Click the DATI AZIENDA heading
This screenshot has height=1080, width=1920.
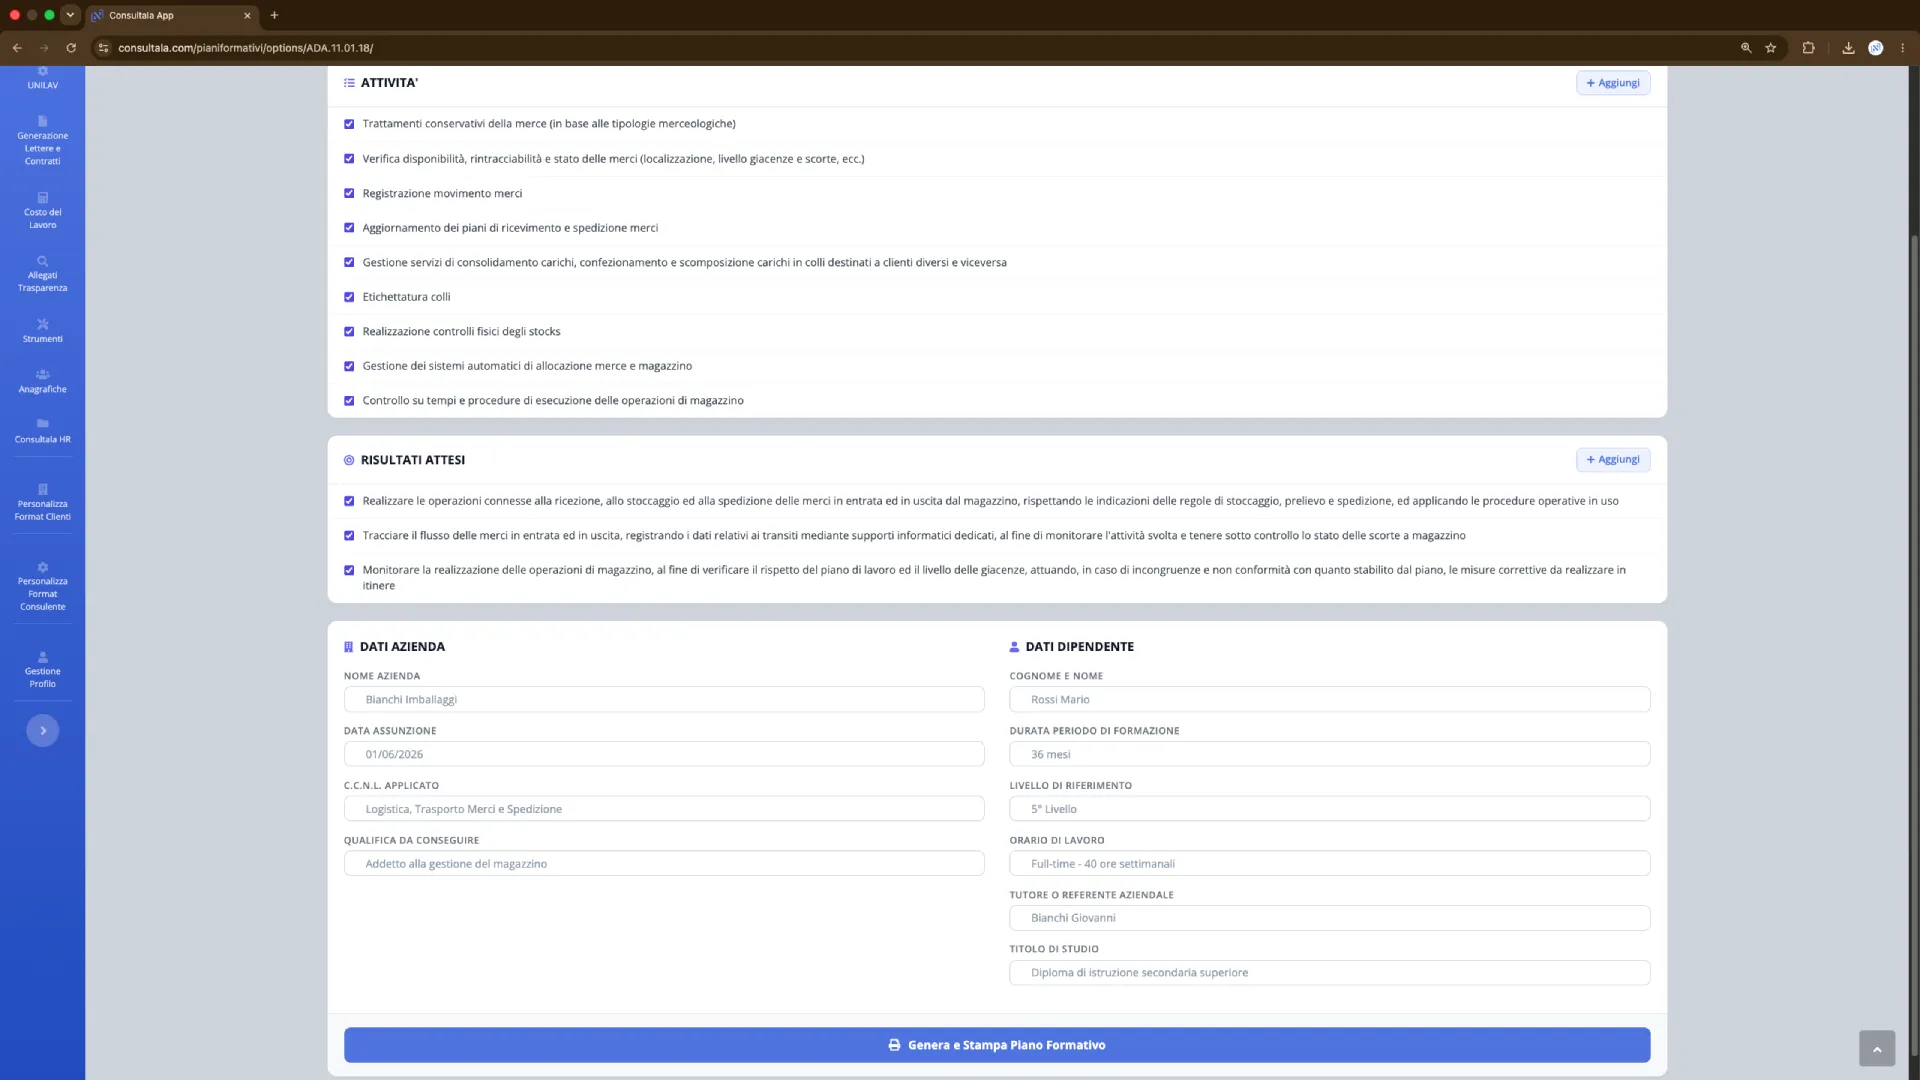402,647
